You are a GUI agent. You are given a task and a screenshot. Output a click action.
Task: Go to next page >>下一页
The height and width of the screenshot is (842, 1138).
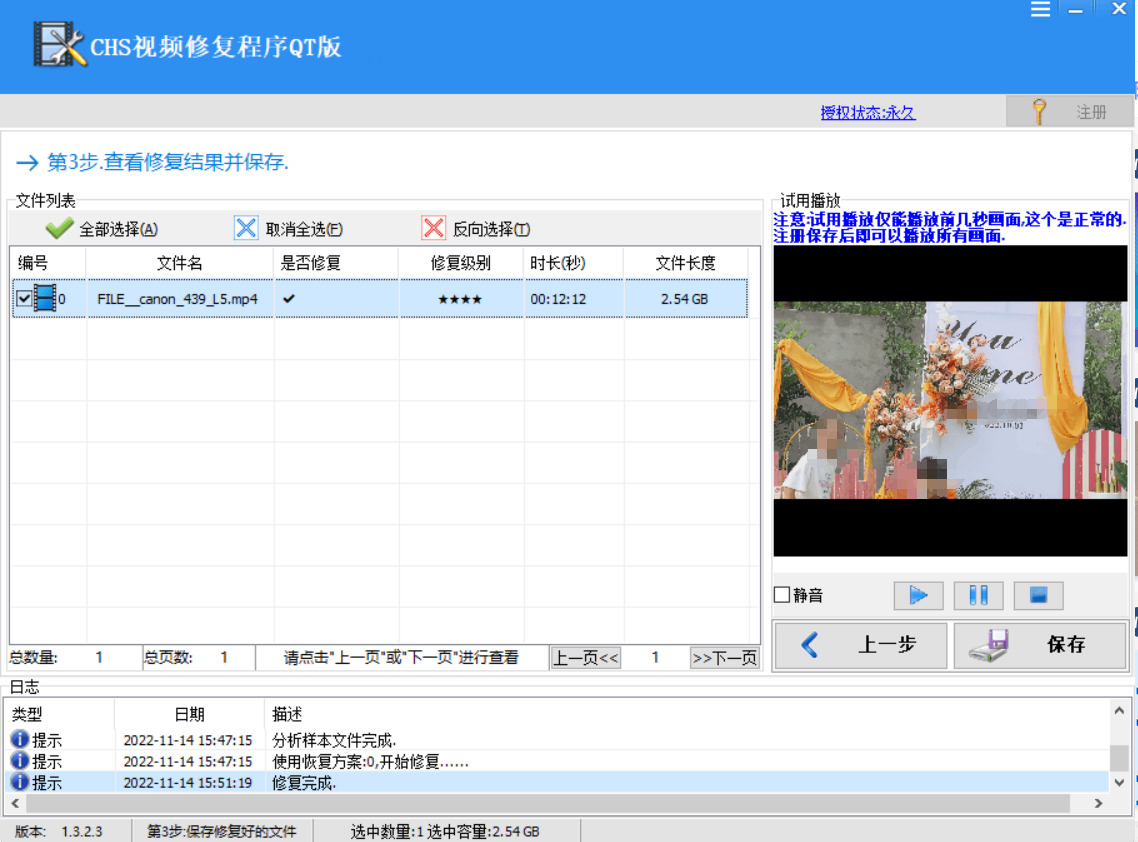click(x=724, y=658)
